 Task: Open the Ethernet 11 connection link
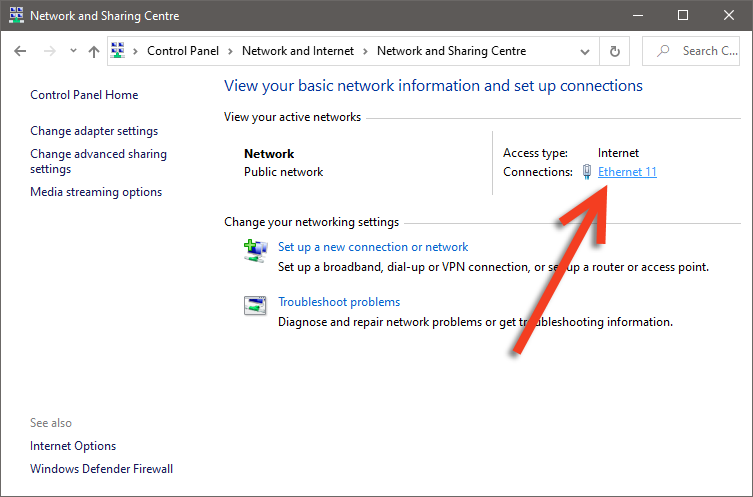point(627,172)
